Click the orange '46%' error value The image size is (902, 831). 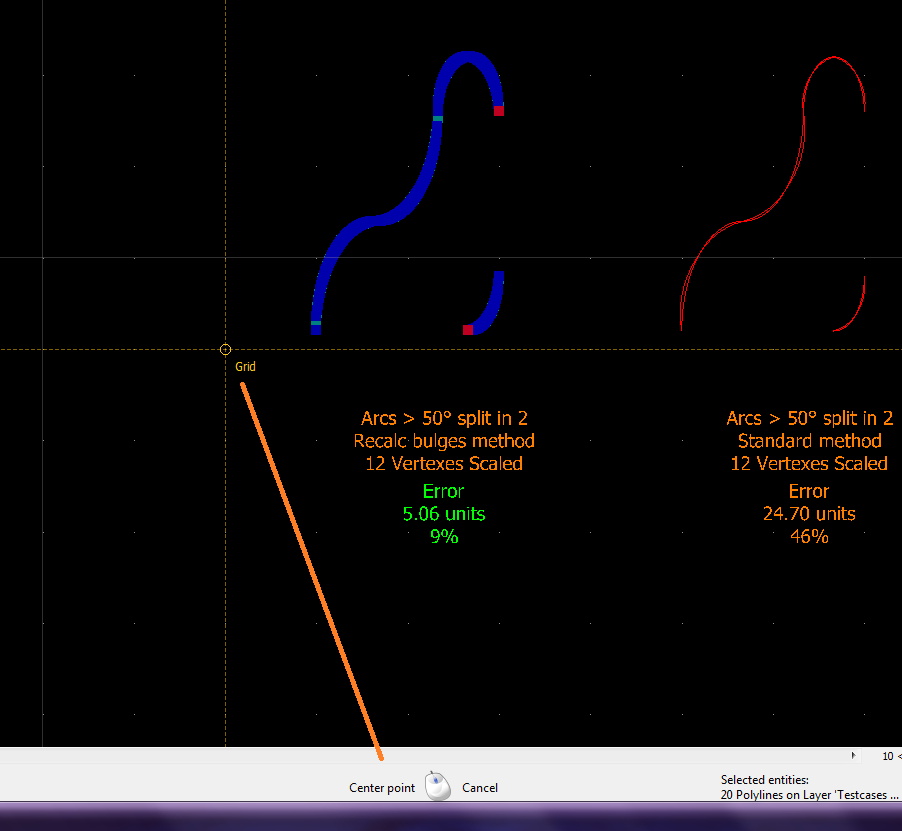coord(809,537)
